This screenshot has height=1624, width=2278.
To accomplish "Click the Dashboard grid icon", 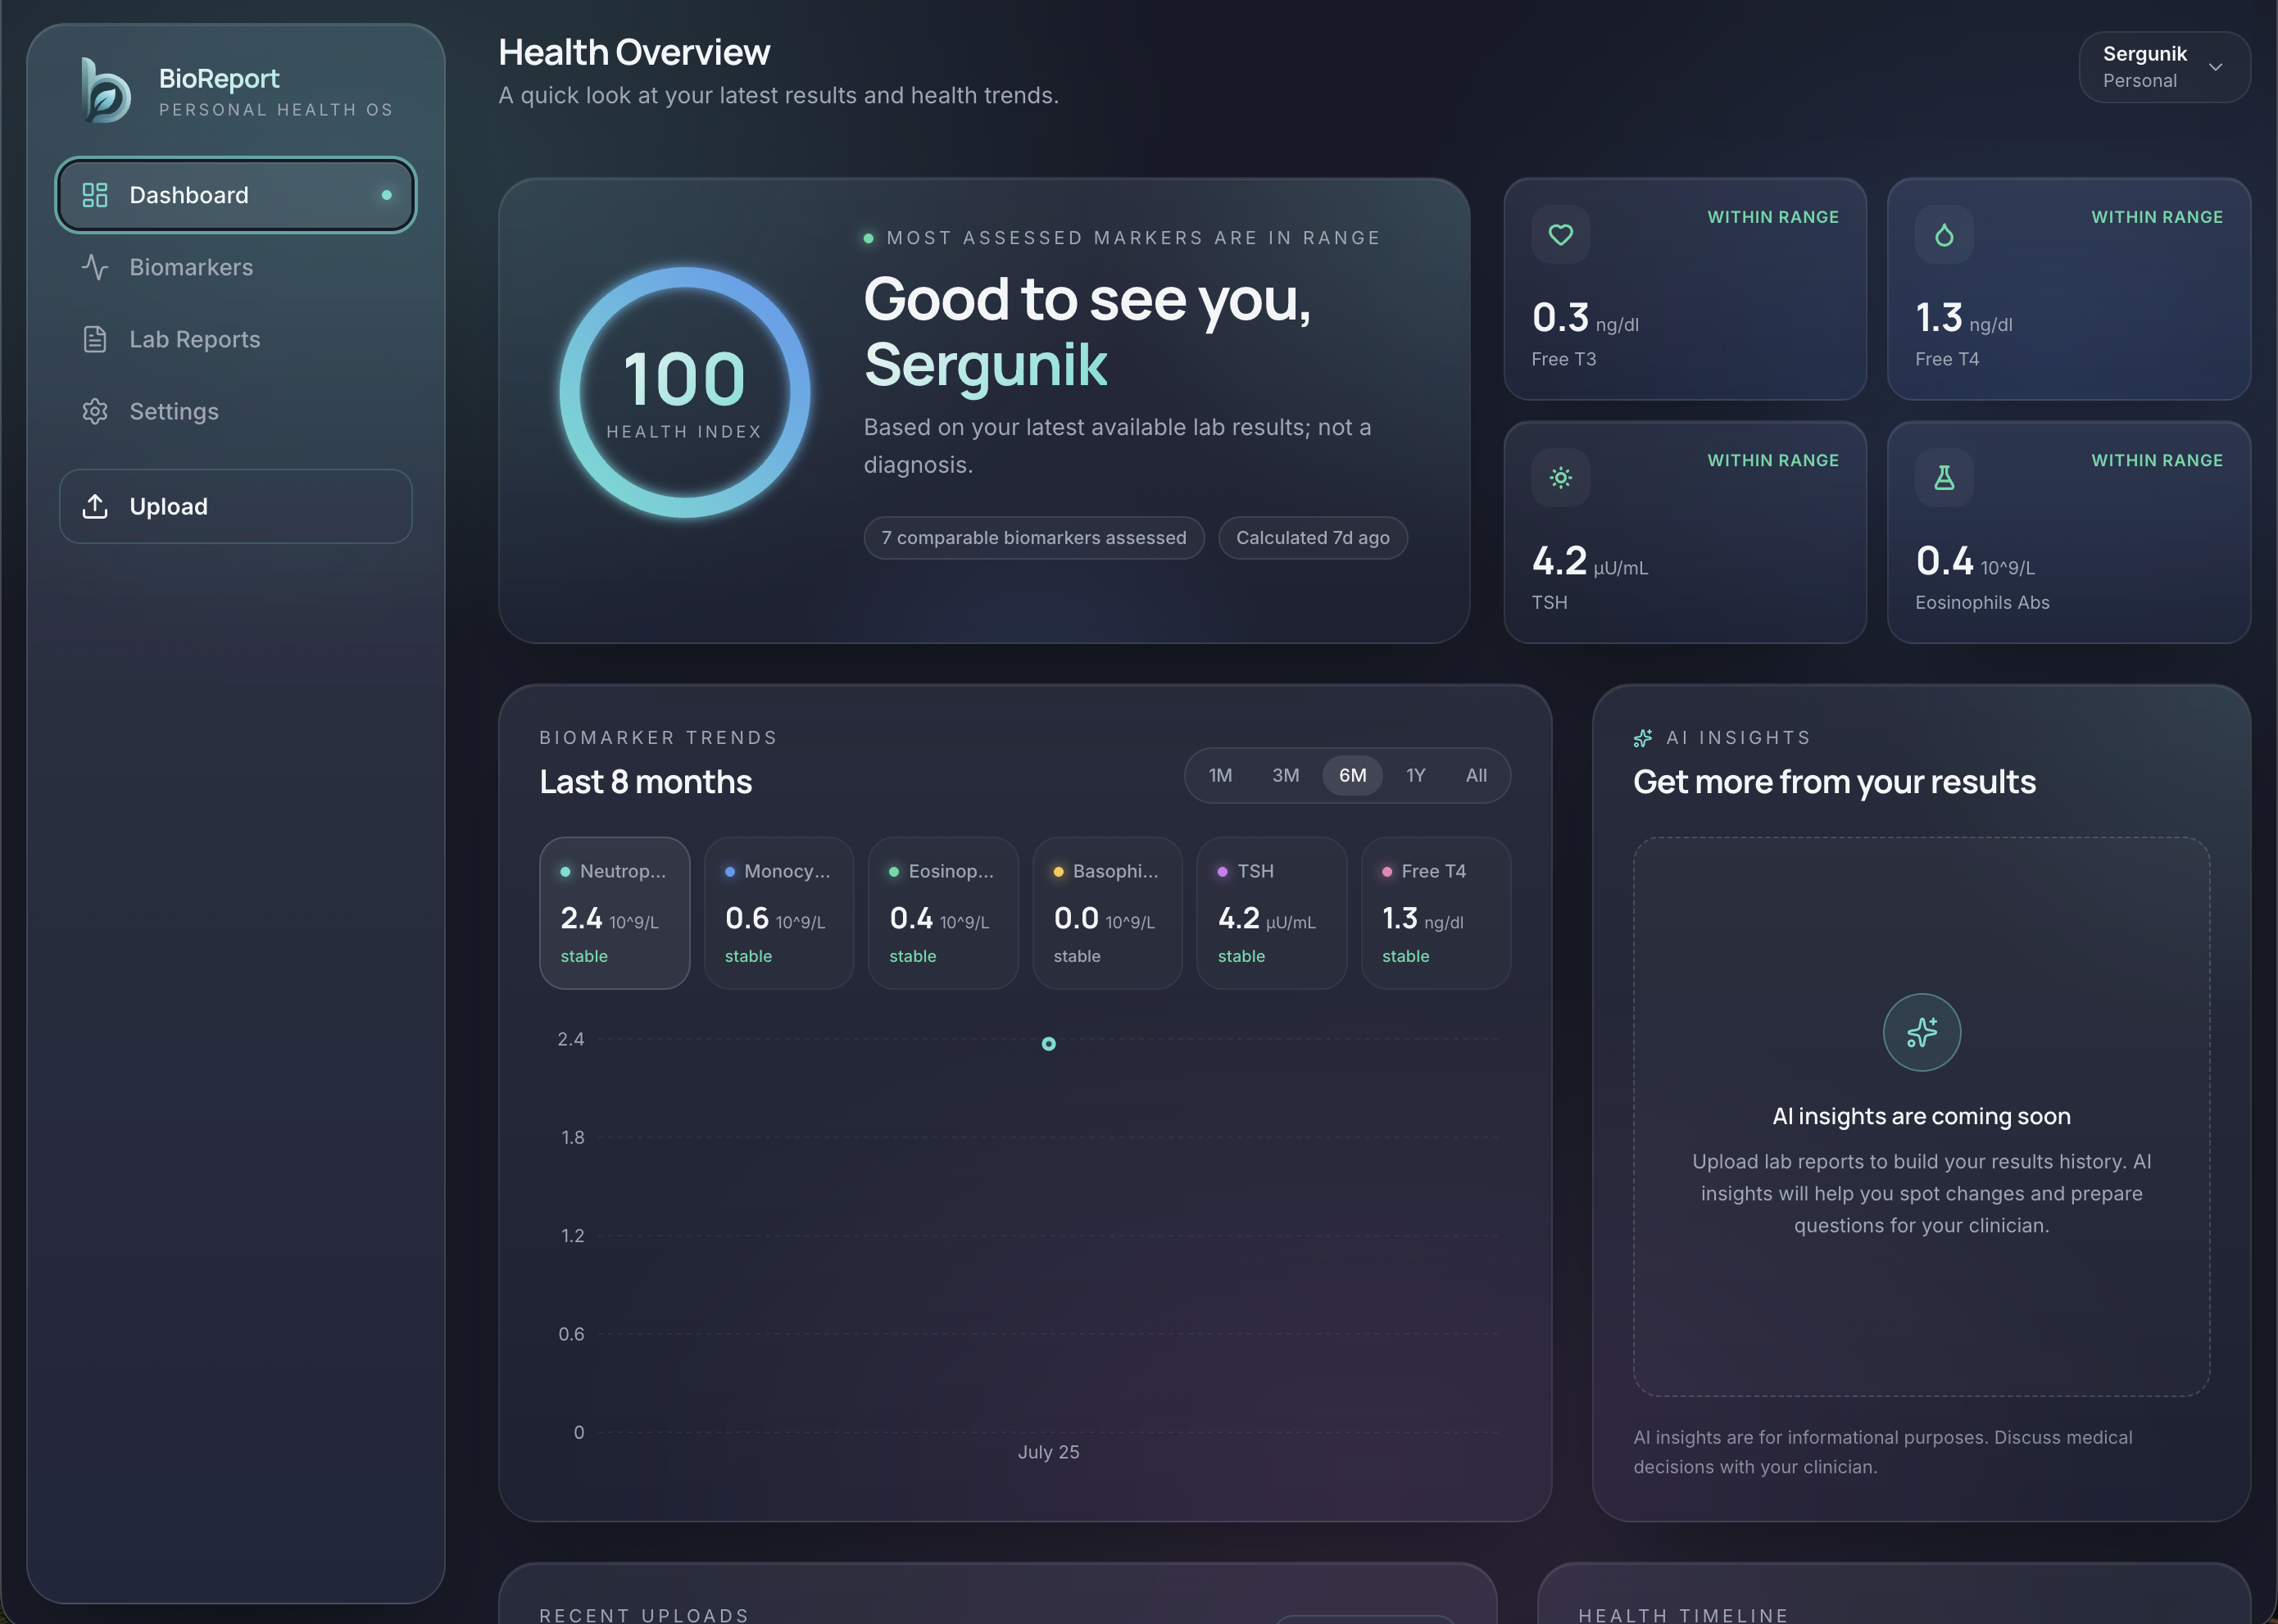I will tap(95, 195).
